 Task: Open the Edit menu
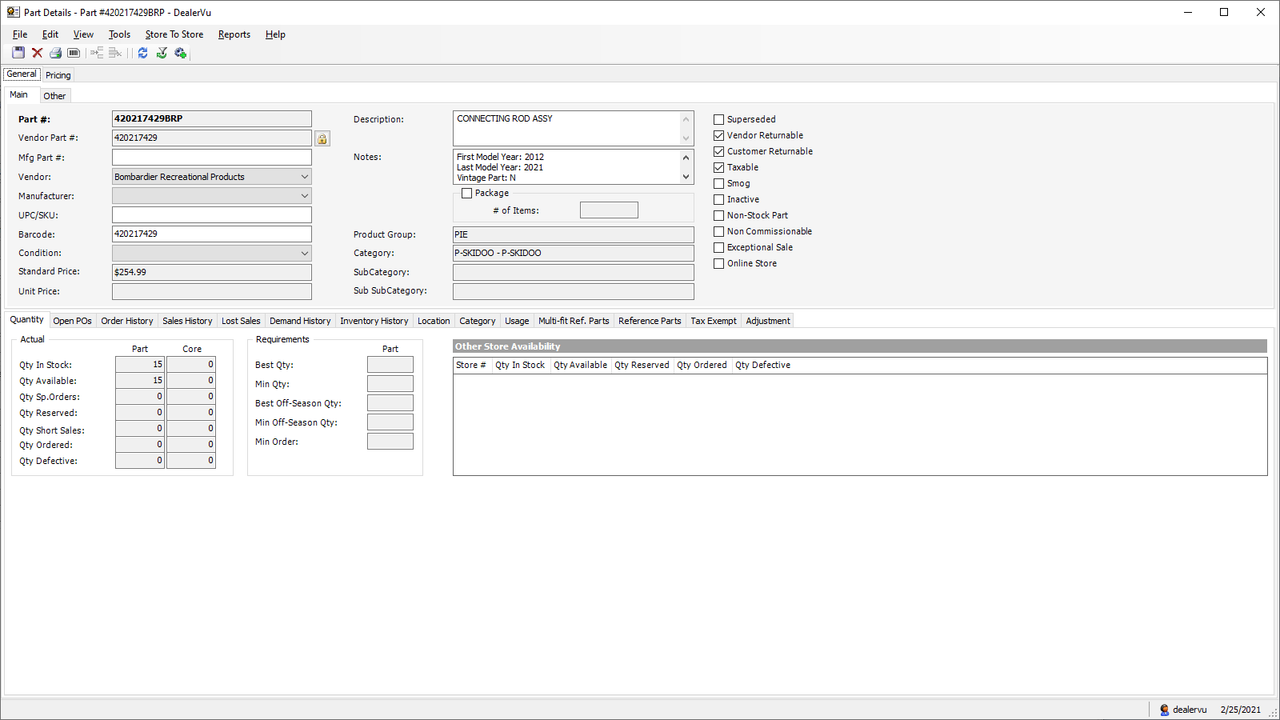(50, 34)
